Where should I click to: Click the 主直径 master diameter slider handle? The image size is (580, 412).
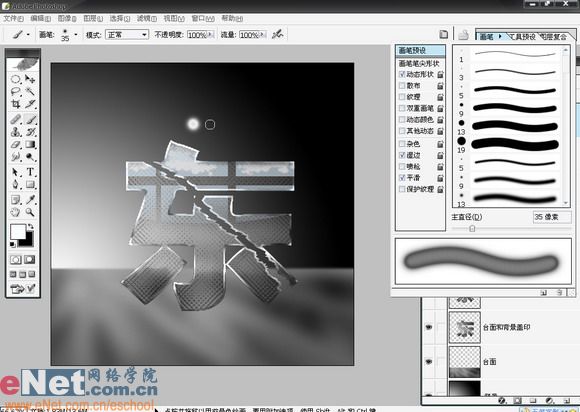pyautogui.click(x=472, y=229)
